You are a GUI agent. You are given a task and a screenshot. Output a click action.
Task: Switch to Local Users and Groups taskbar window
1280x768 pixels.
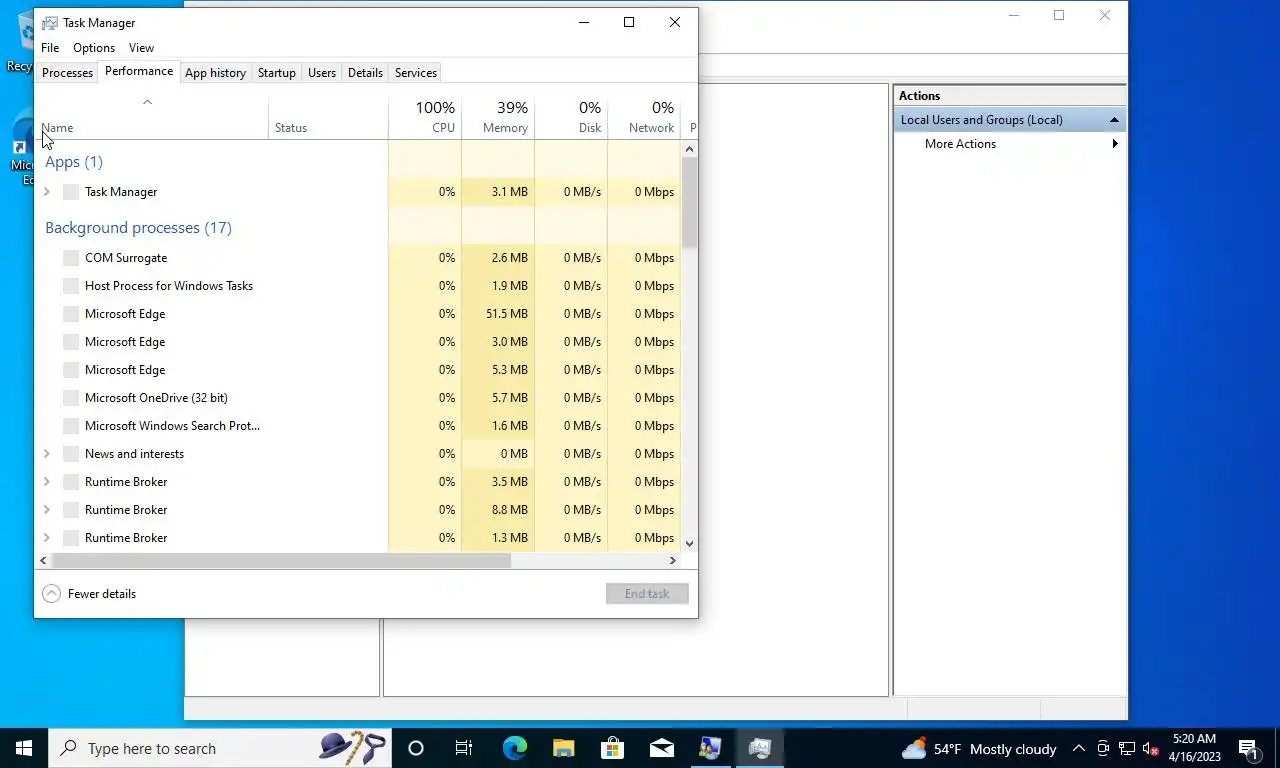710,748
